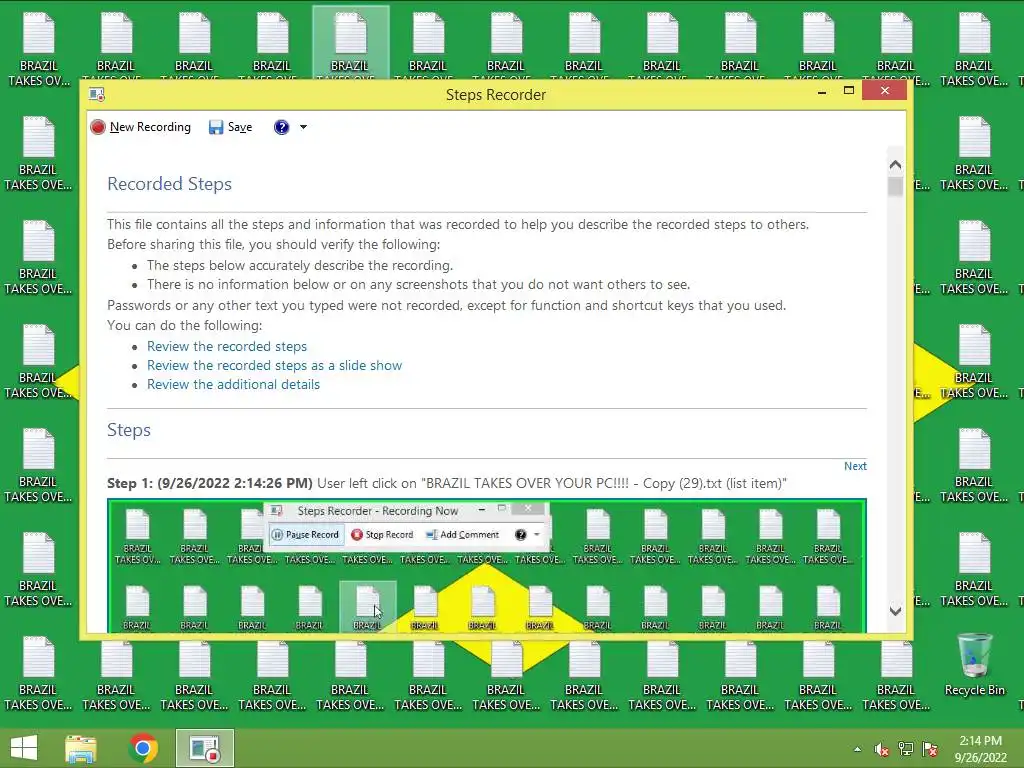Viewport: 1024px width, 768px height.
Task: Launch Google Chrome from the taskbar
Action: point(143,748)
